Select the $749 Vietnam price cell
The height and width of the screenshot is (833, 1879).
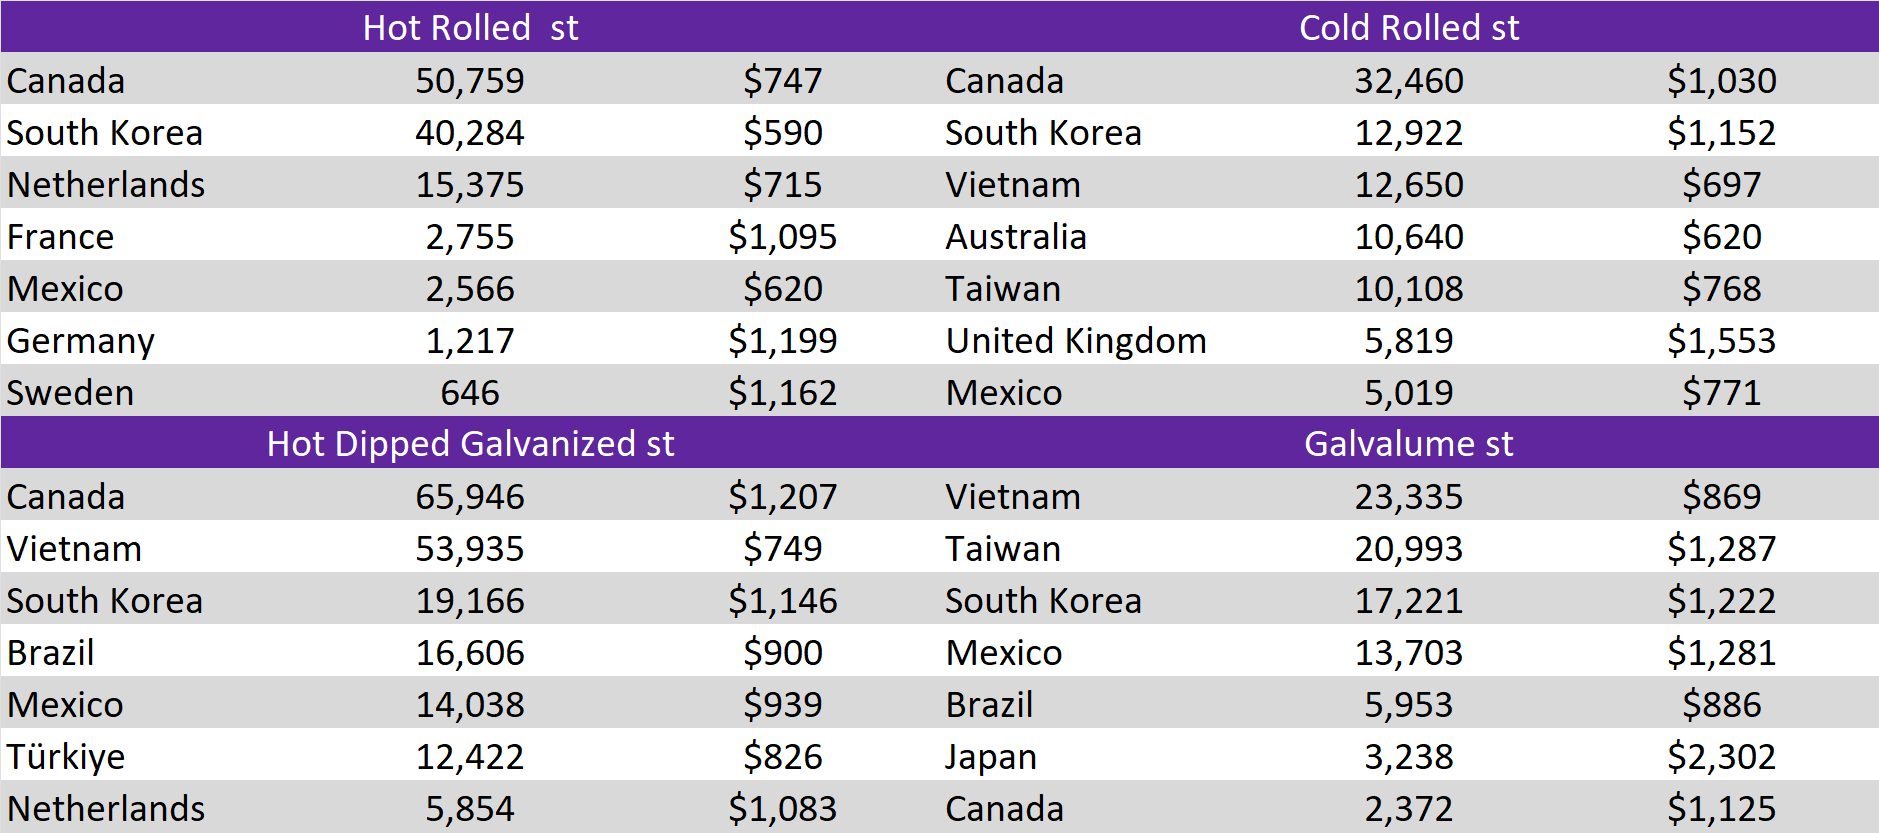click(x=782, y=549)
